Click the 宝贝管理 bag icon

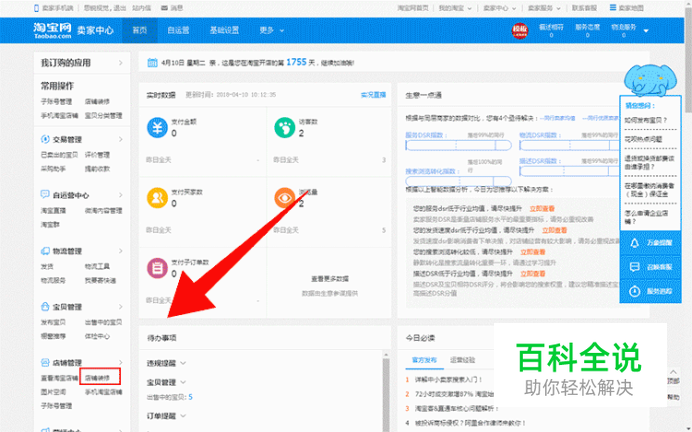[45, 306]
